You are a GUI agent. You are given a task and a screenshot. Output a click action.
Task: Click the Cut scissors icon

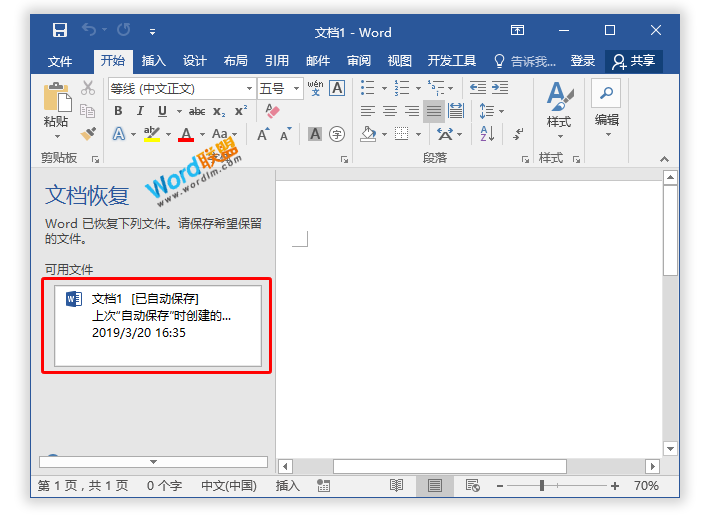pos(88,88)
